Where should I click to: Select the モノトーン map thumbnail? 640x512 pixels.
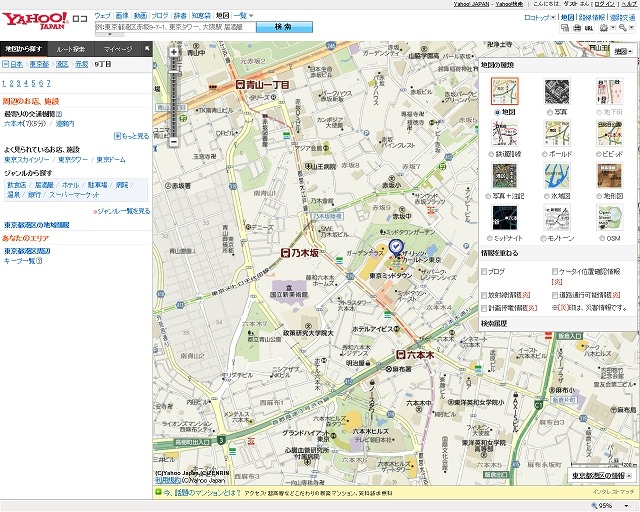click(557, 218)
